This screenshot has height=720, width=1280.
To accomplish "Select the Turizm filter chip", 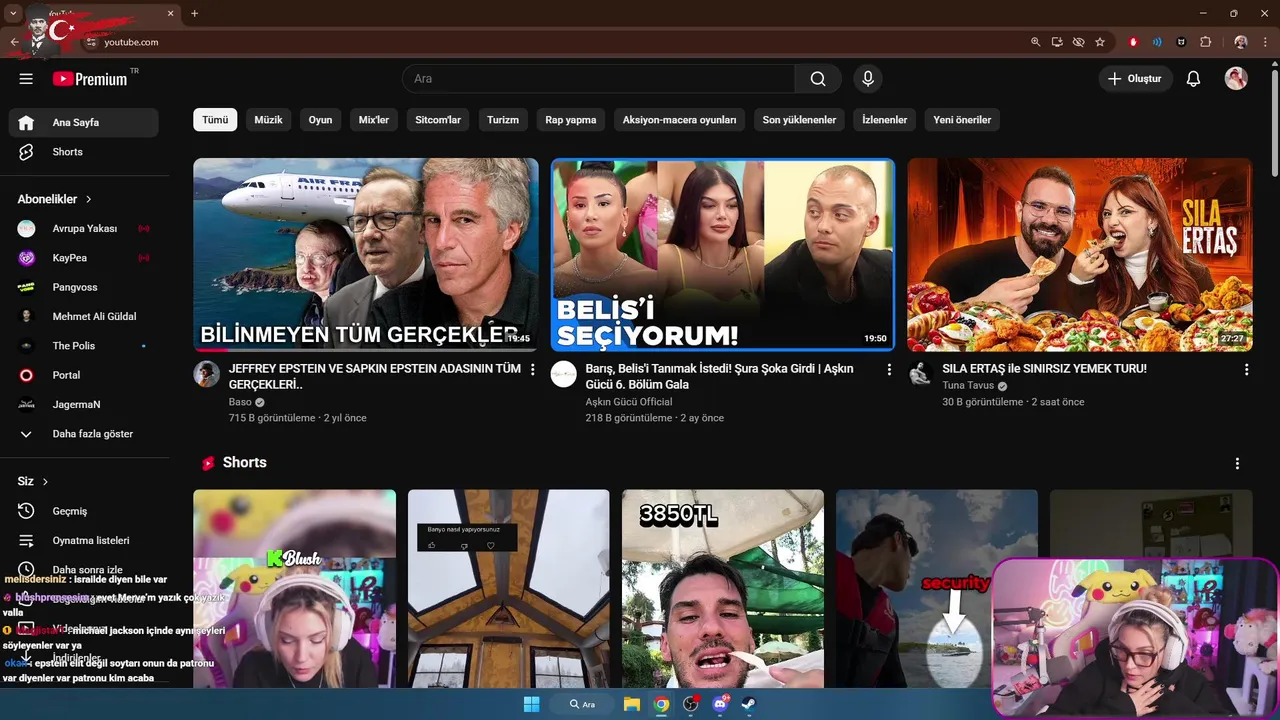I will tap(503, 120).
